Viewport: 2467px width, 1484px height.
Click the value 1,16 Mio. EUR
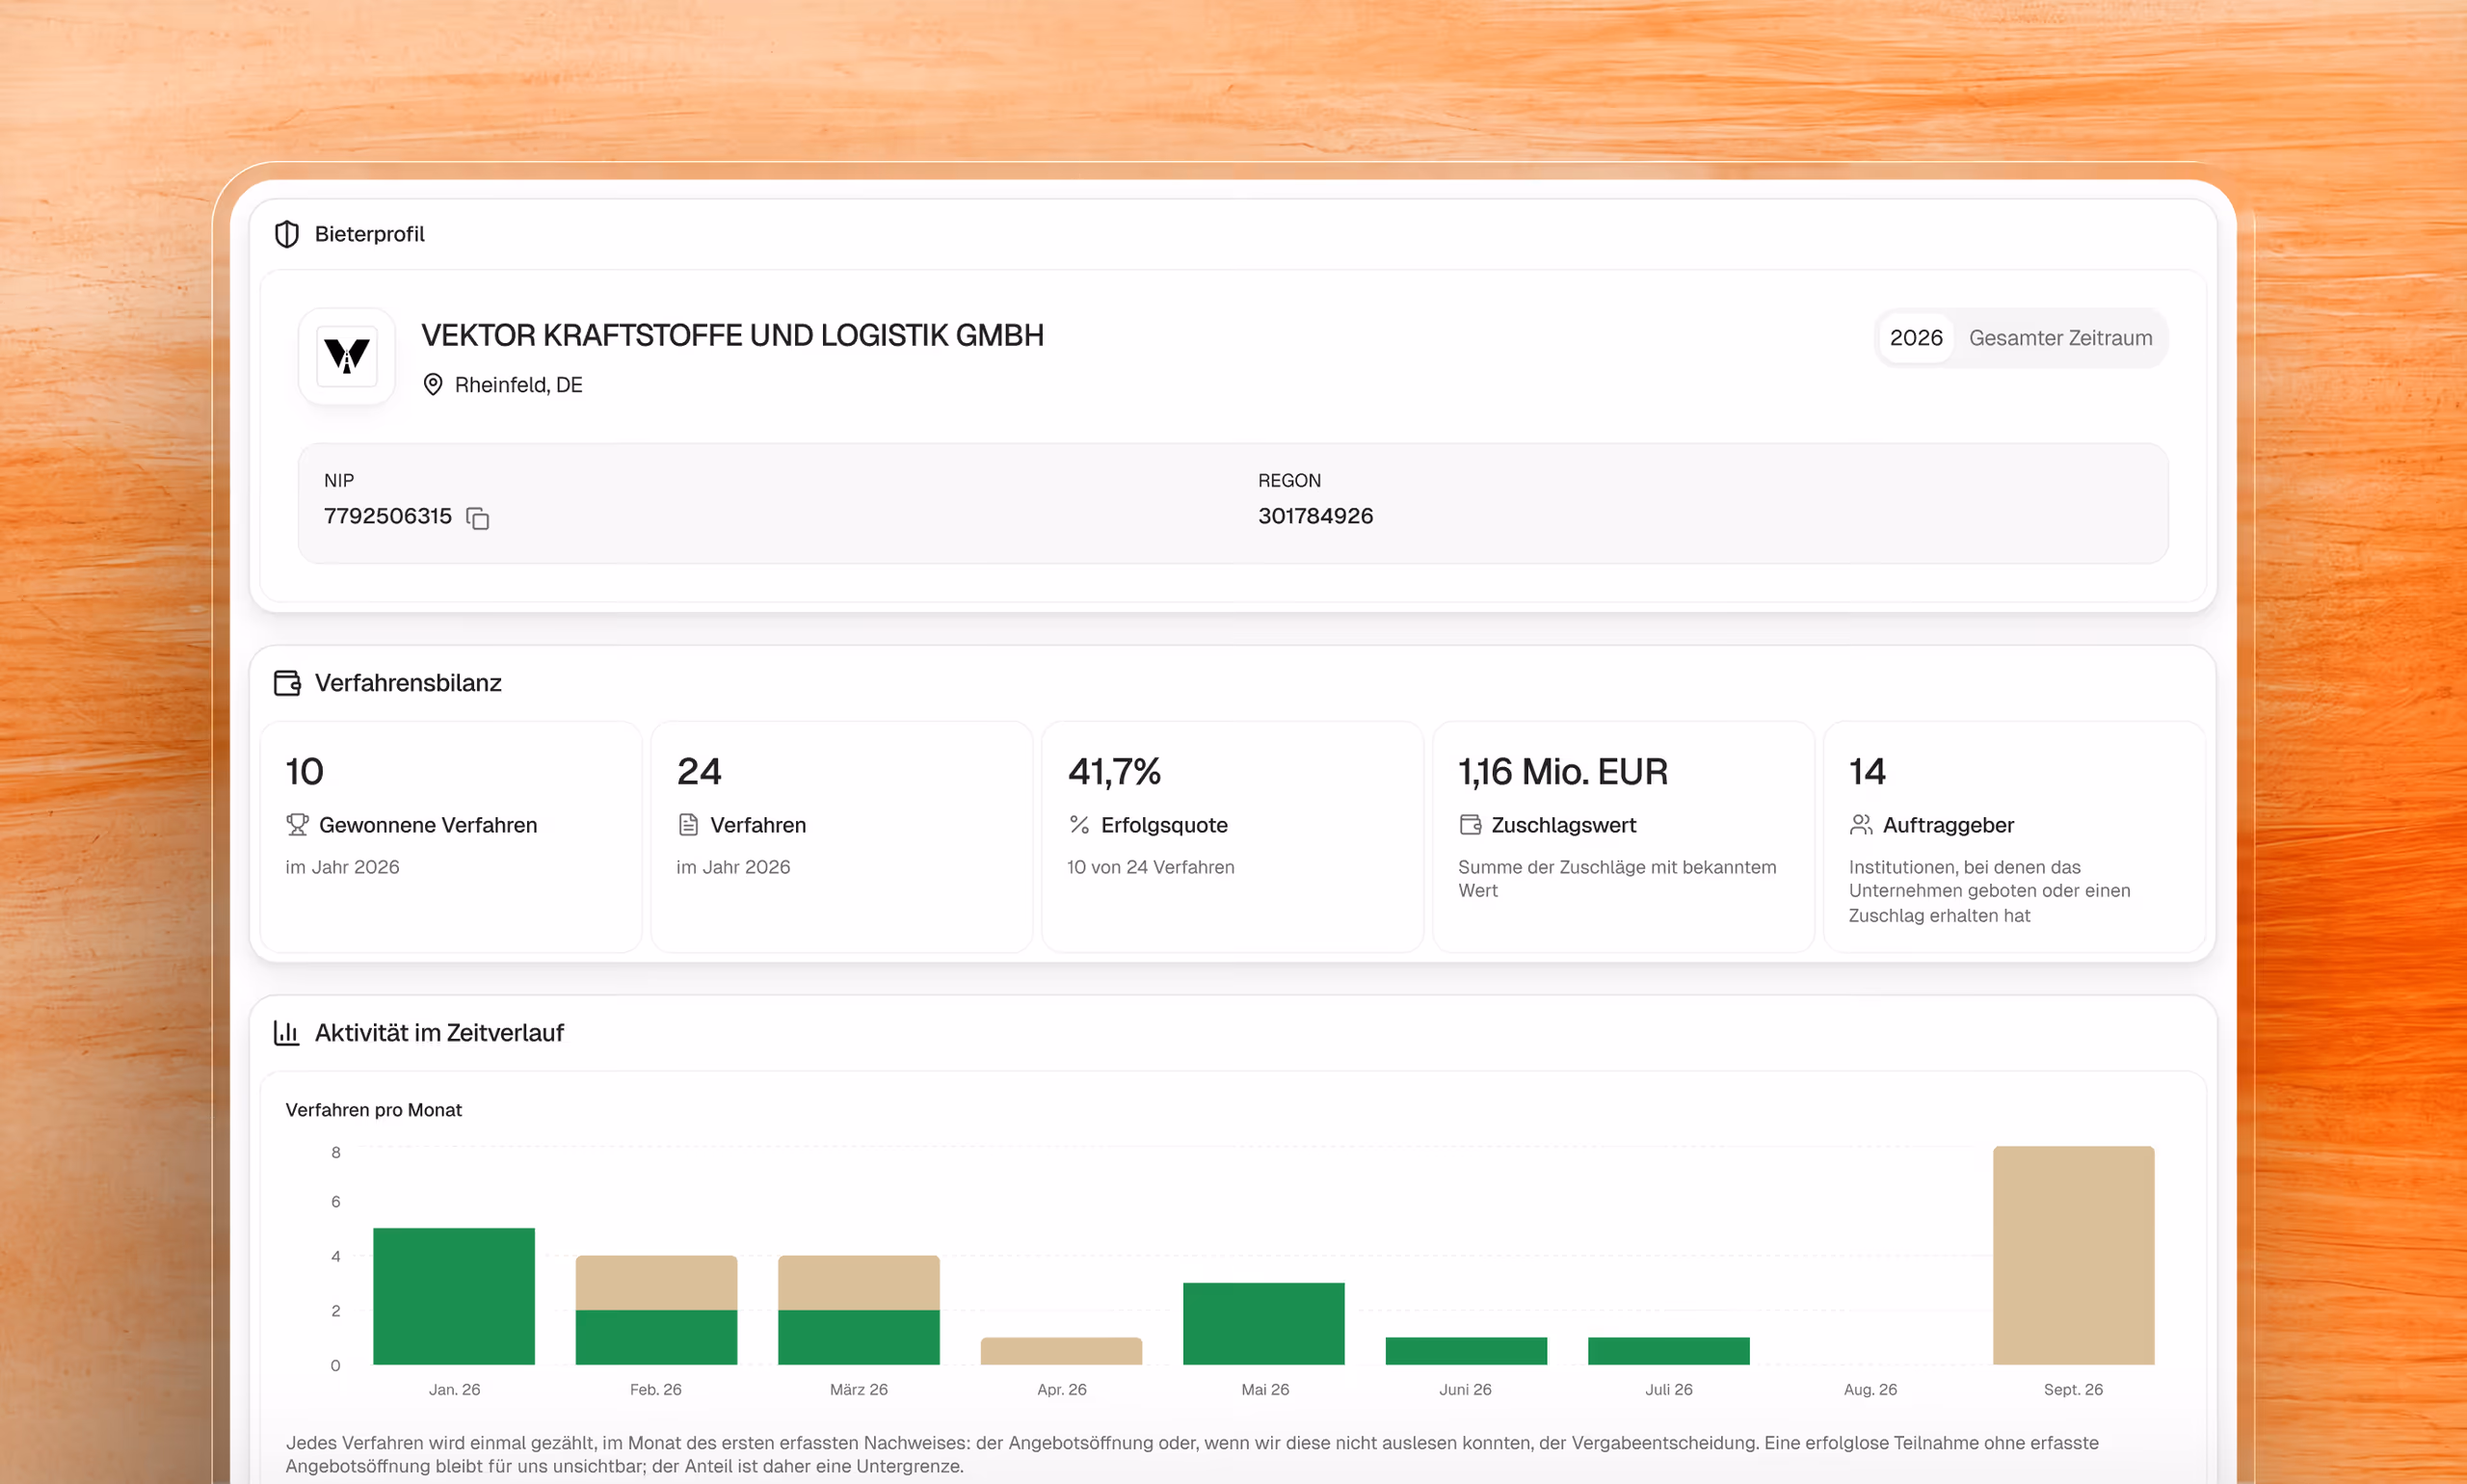(1563, 771)
